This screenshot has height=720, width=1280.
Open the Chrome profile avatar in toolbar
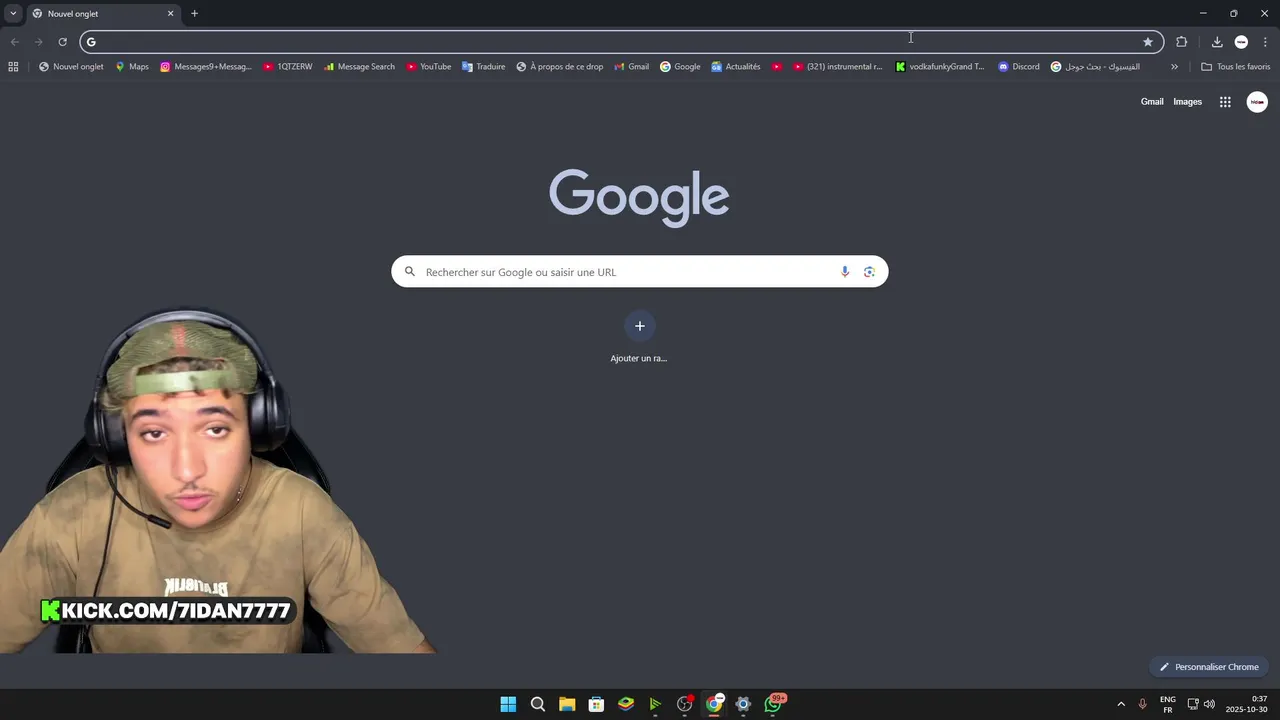(x=1241, y=42)
